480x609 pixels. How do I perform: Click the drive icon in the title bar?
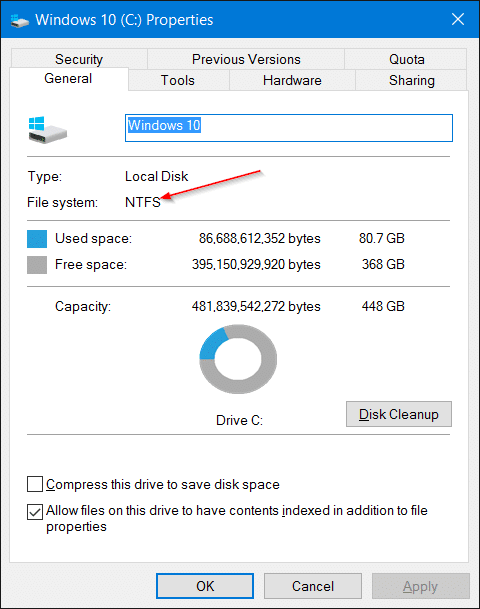(19, 21)
